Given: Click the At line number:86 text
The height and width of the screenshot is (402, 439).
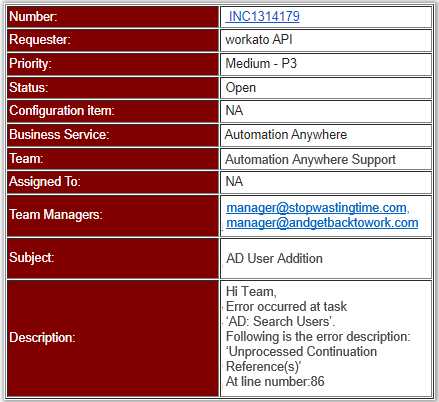Looking at the screenshot, I should tap(275, 381).
